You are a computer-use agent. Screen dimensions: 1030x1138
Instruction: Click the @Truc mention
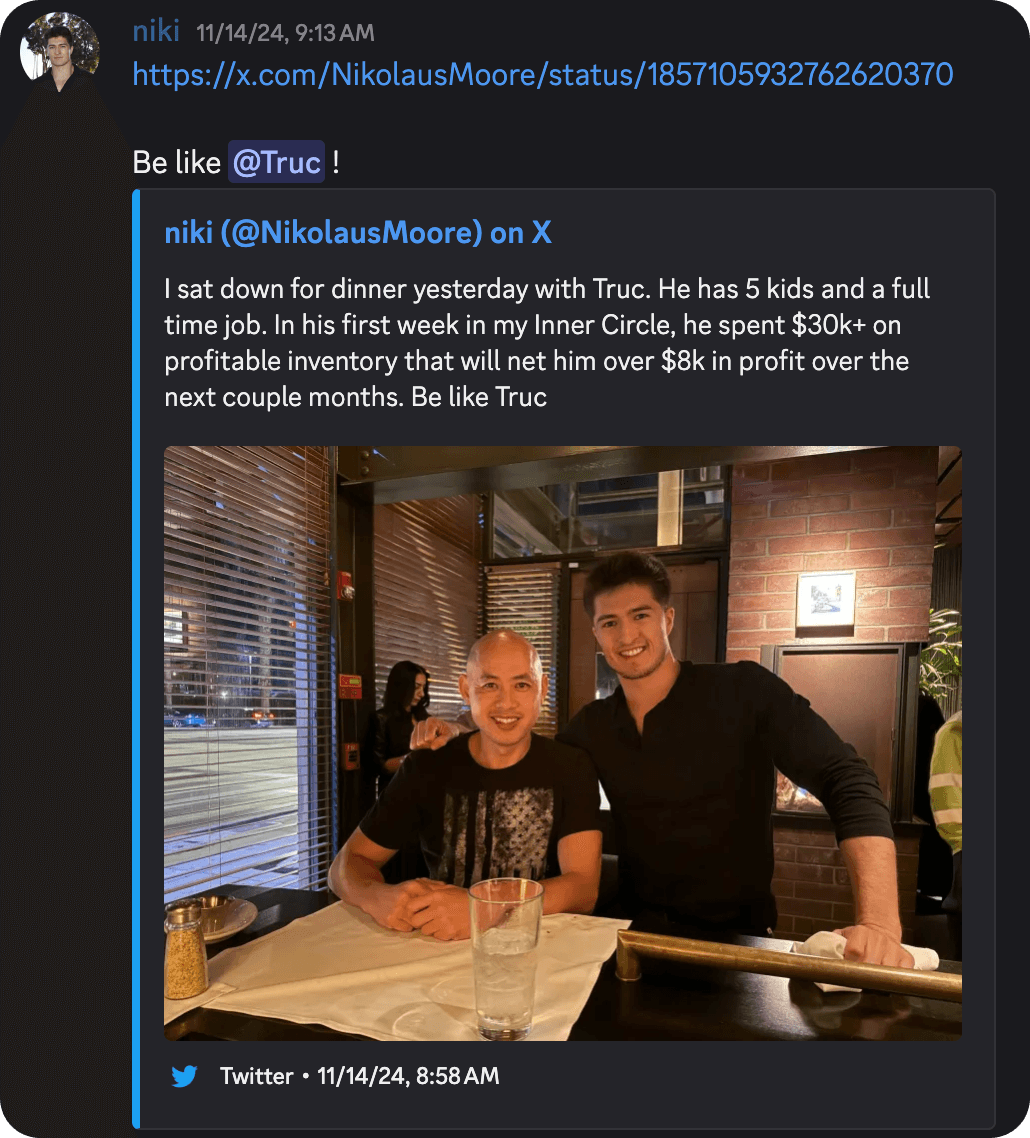[x=277, y=162]
